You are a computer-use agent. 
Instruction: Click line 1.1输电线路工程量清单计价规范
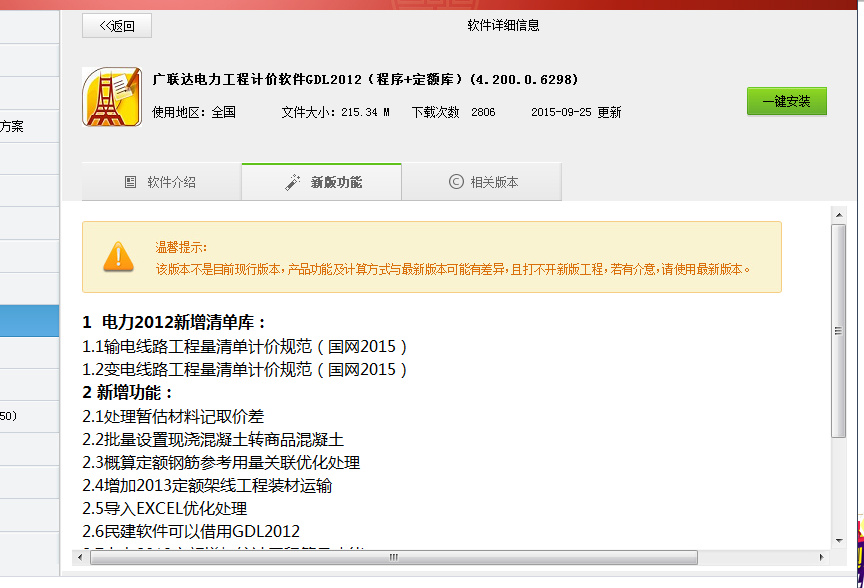point(245,347)
